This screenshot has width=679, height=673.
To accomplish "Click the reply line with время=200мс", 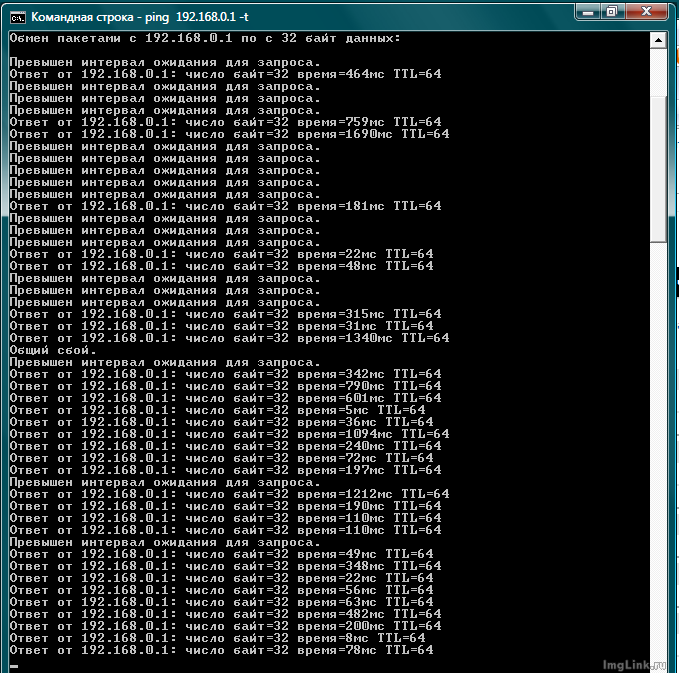I will pyautogui.click(x=226, y=626).
